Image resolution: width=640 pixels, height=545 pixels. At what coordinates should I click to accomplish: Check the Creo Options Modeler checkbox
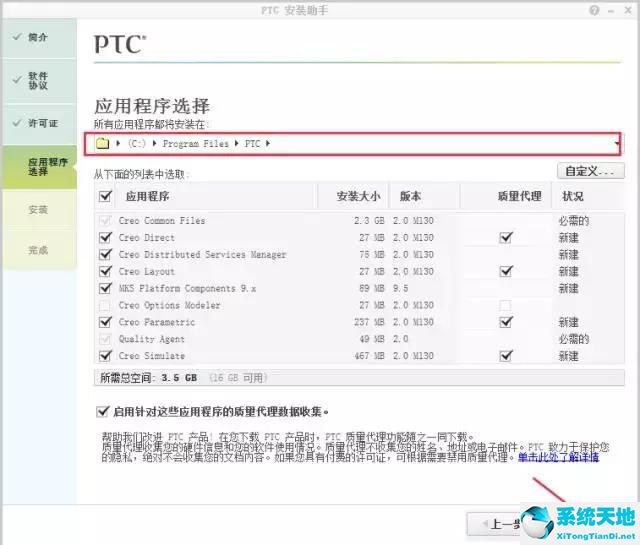point(105,305)
